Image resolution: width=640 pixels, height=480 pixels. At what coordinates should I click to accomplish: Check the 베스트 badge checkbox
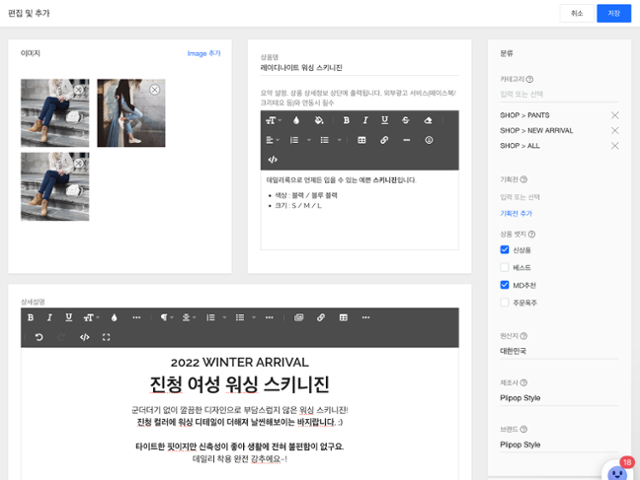[504, 267]
